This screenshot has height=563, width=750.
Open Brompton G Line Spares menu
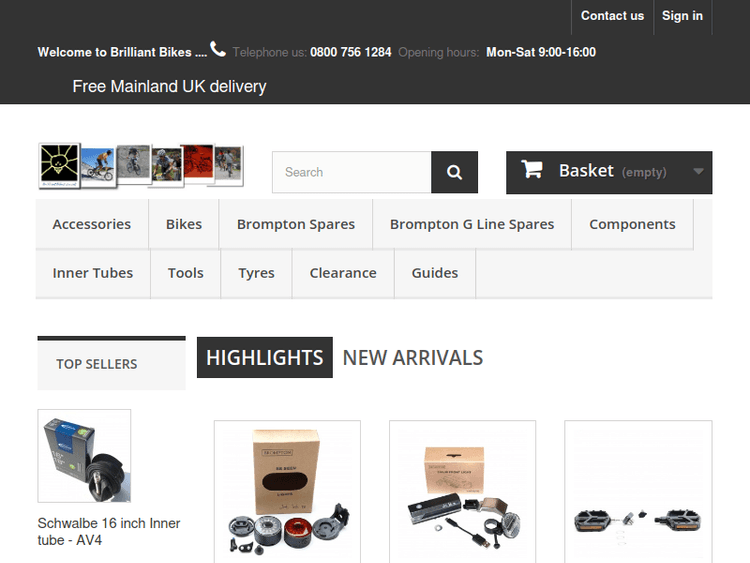472,224
